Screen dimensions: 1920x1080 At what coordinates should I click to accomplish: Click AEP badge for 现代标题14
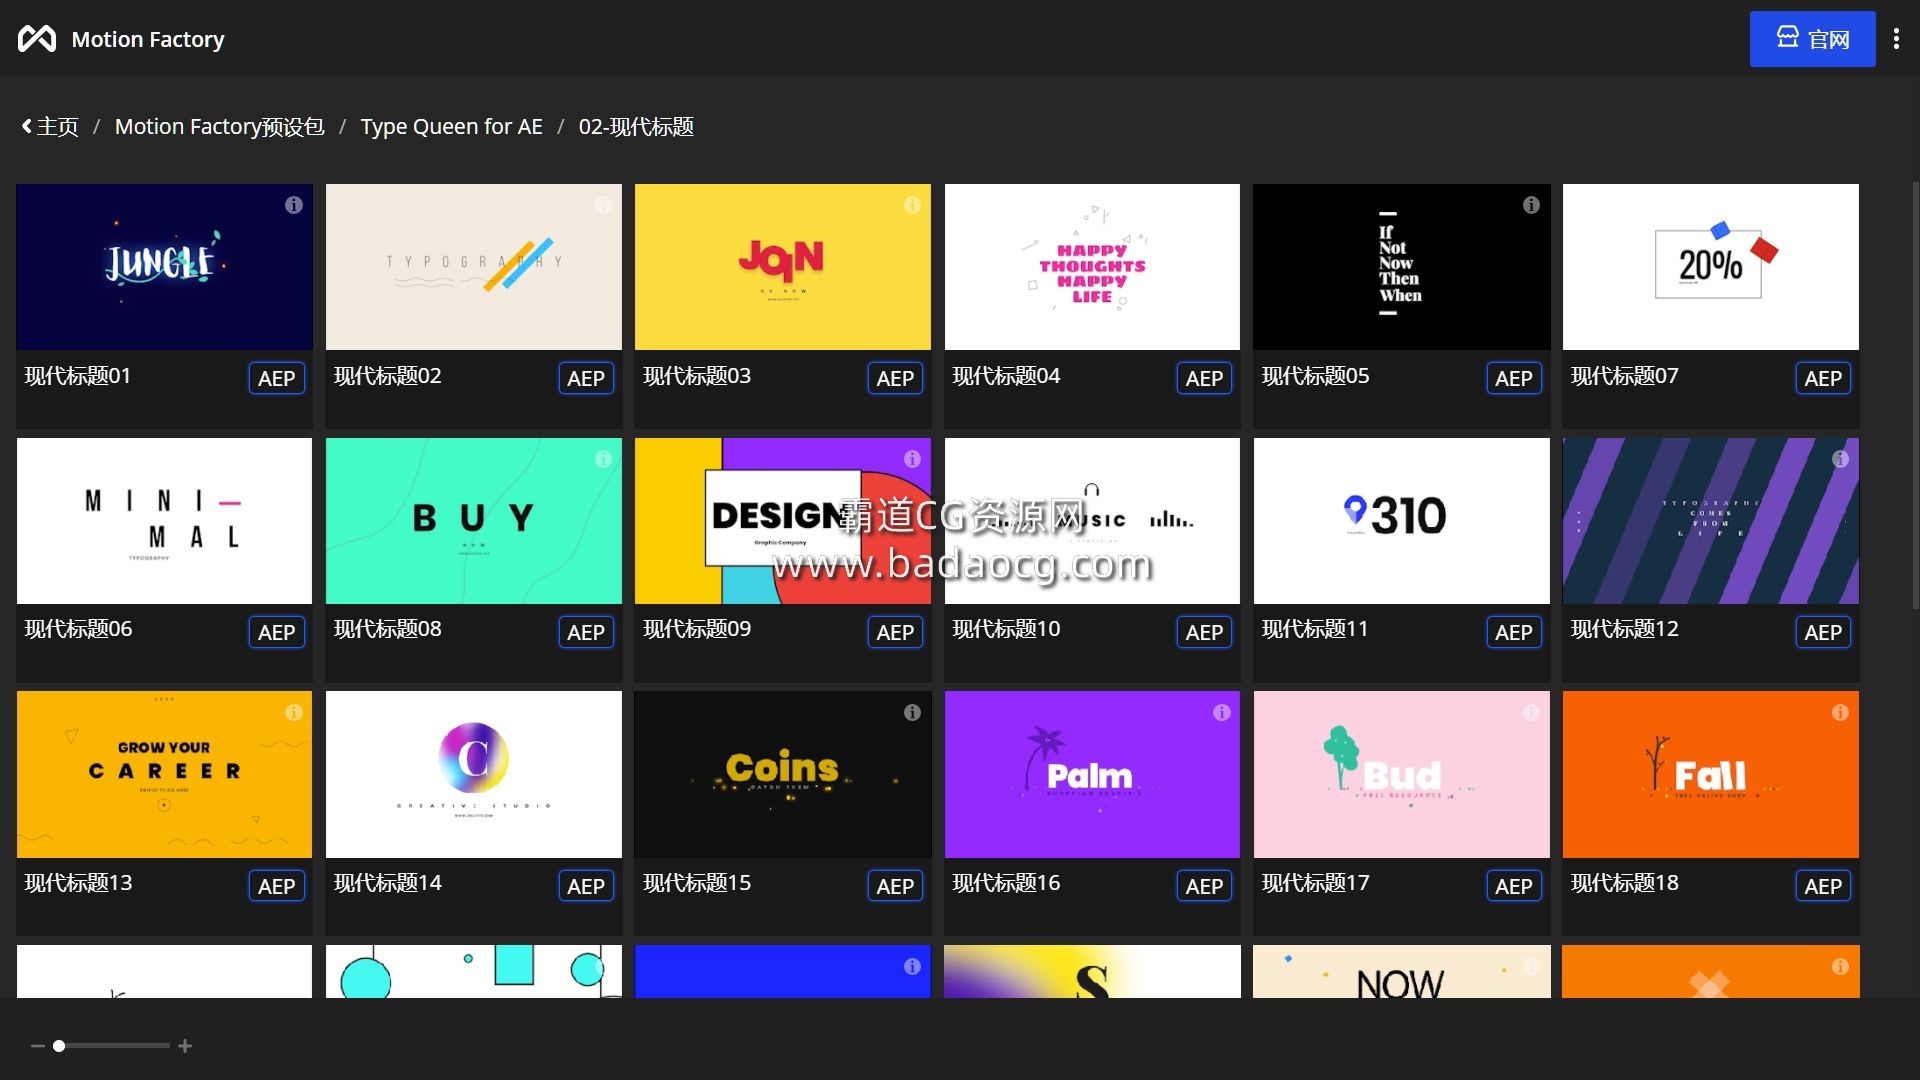(585, 887)
